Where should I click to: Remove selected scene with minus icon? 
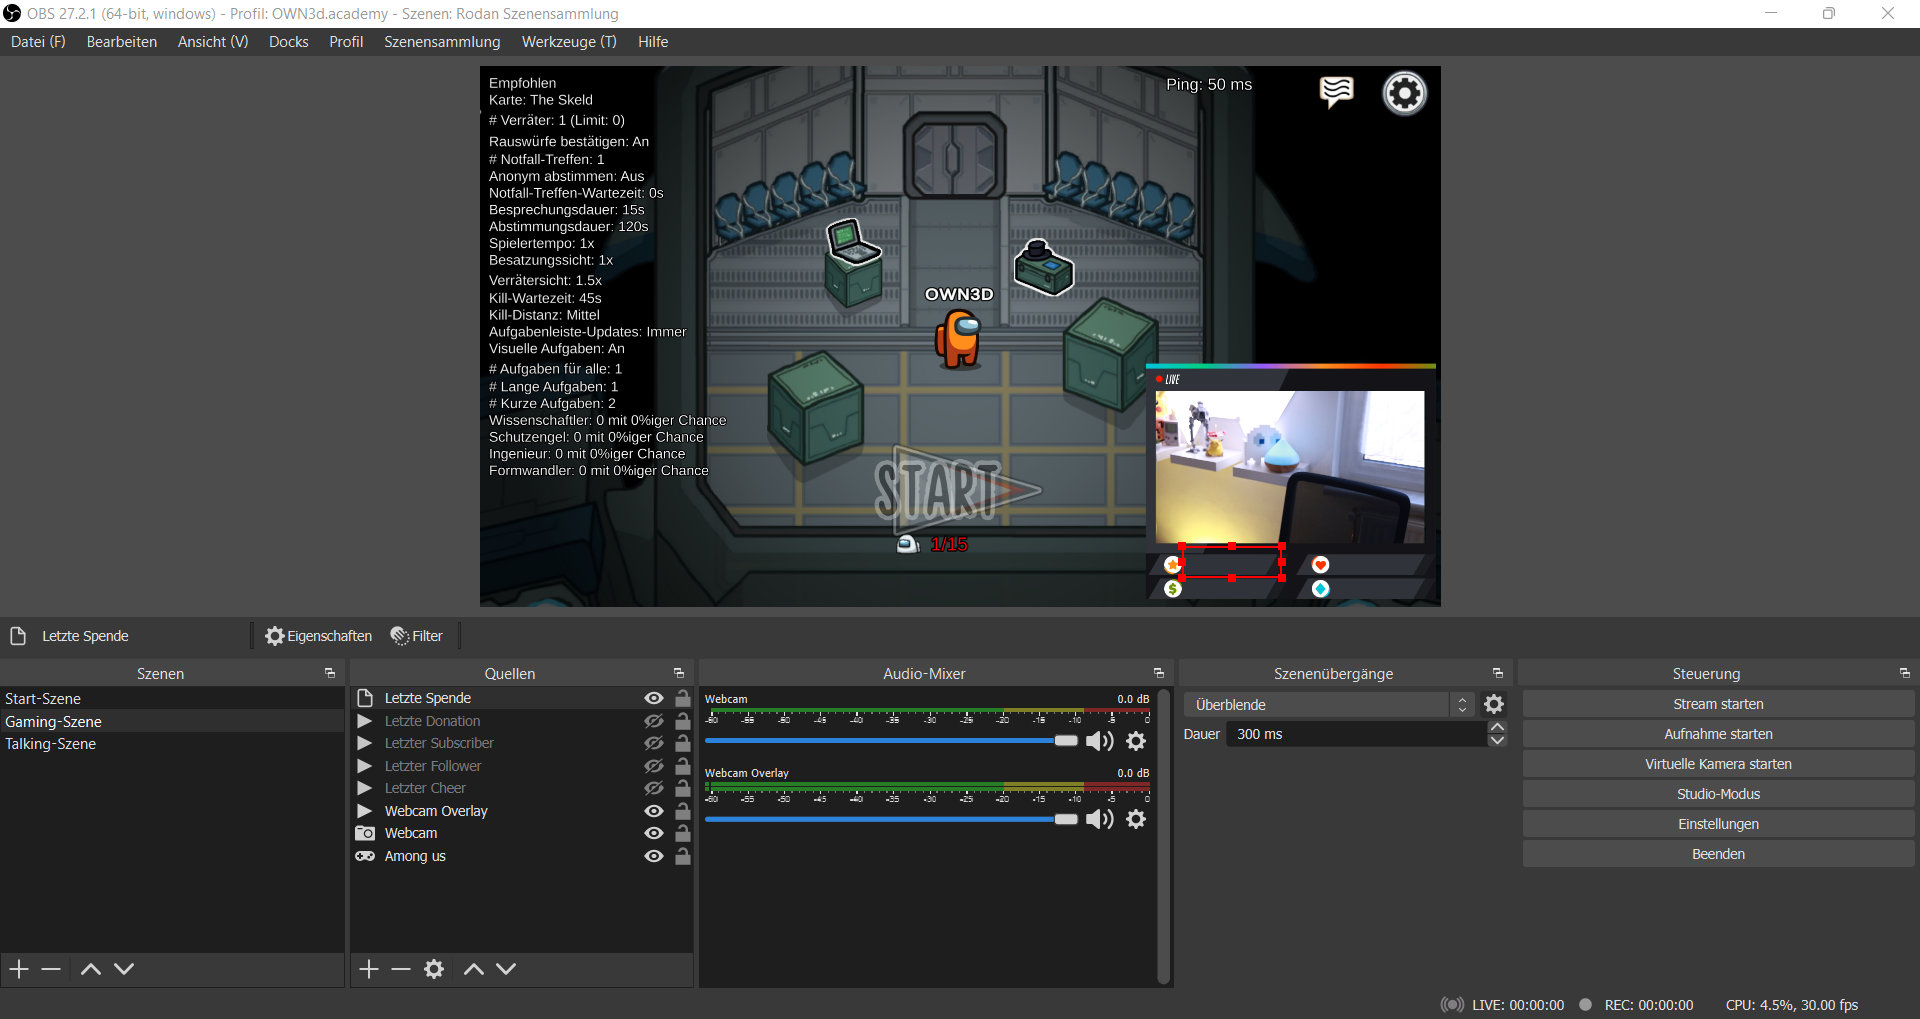[x=52, y=969]
